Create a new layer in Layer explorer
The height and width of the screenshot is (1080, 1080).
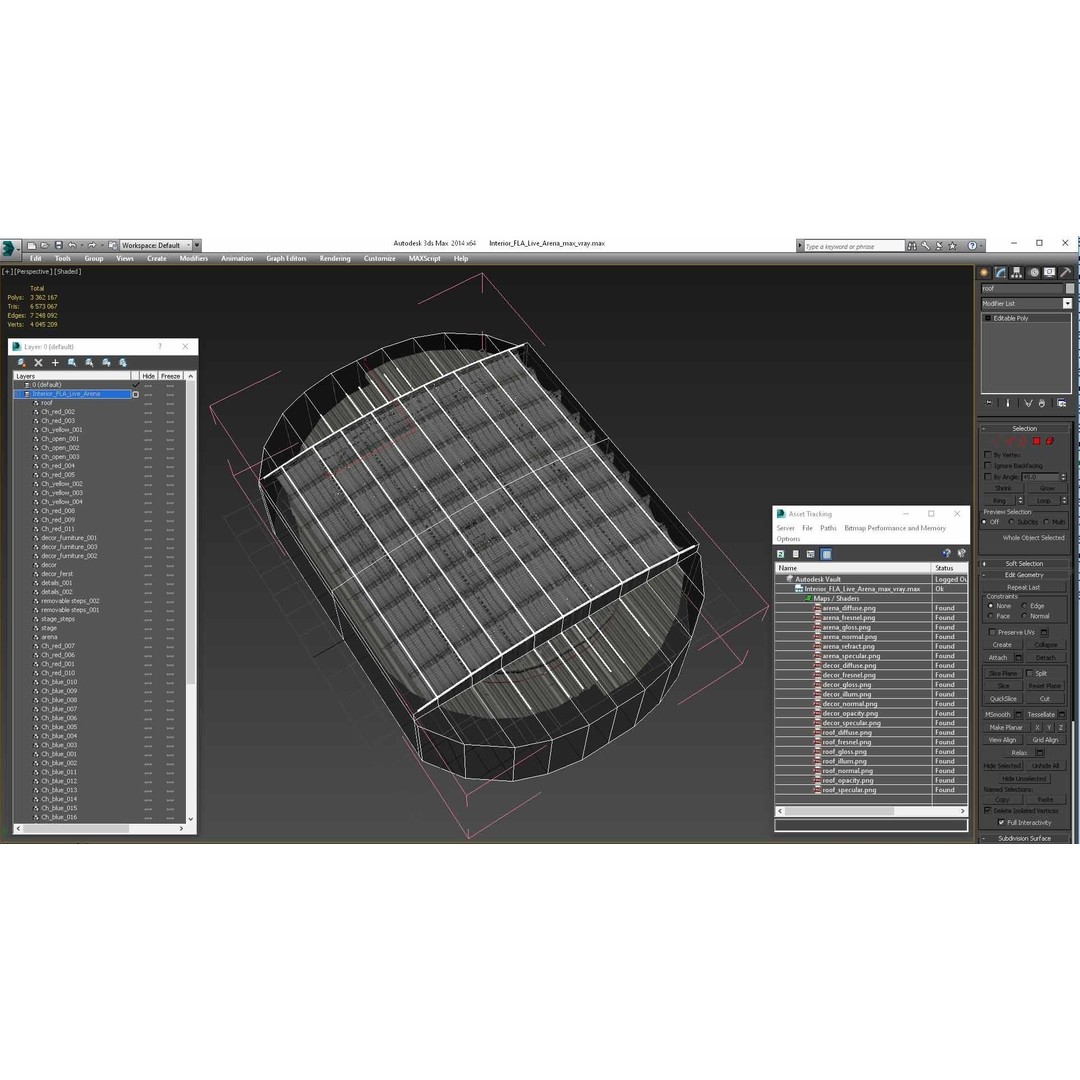(x=55, y=362)
